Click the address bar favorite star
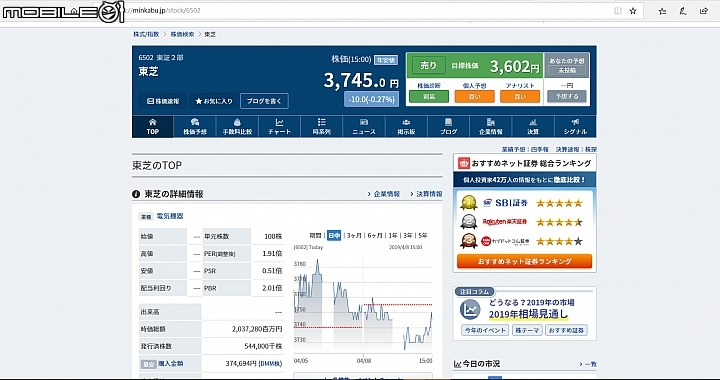Viewport: 720px width, 380px height. (633, 11)
